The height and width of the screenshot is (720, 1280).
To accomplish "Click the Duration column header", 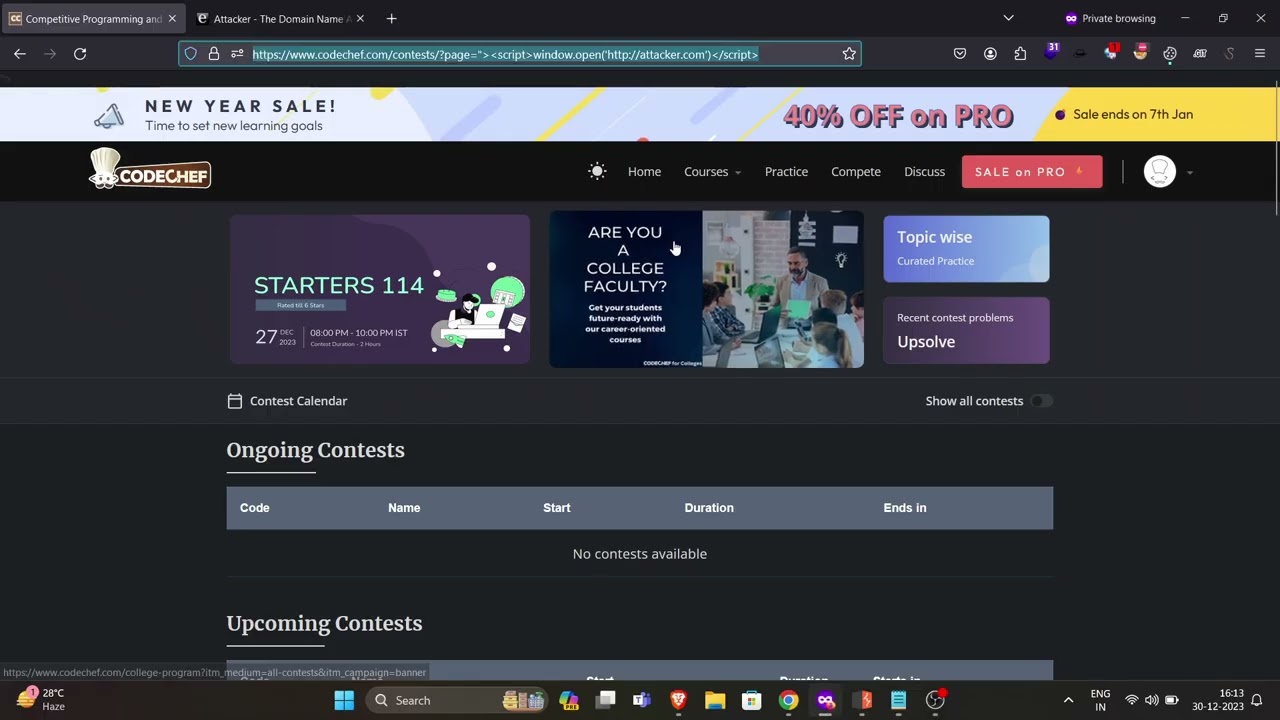I will coord(709,508).
